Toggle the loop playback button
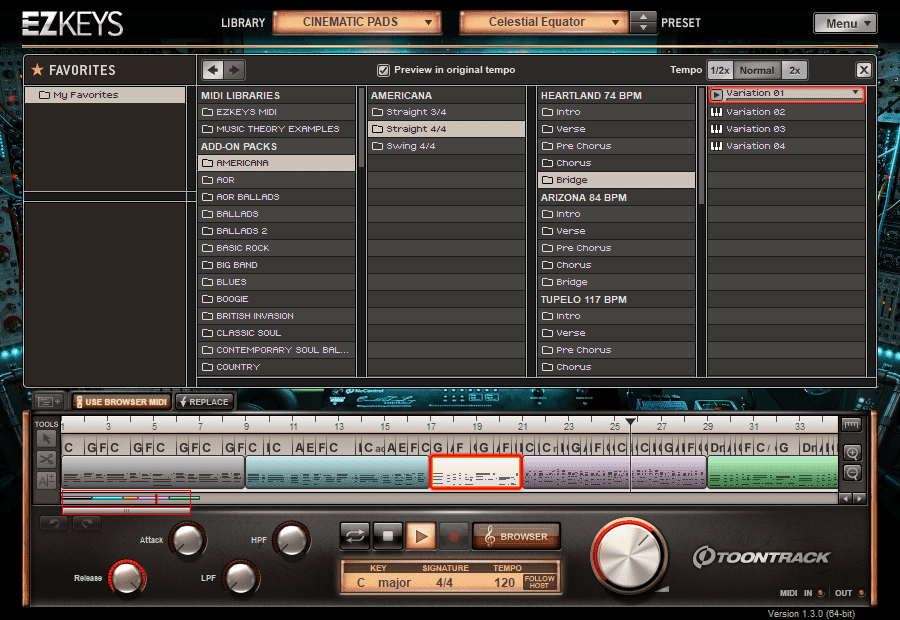 (x=355, y=536)
